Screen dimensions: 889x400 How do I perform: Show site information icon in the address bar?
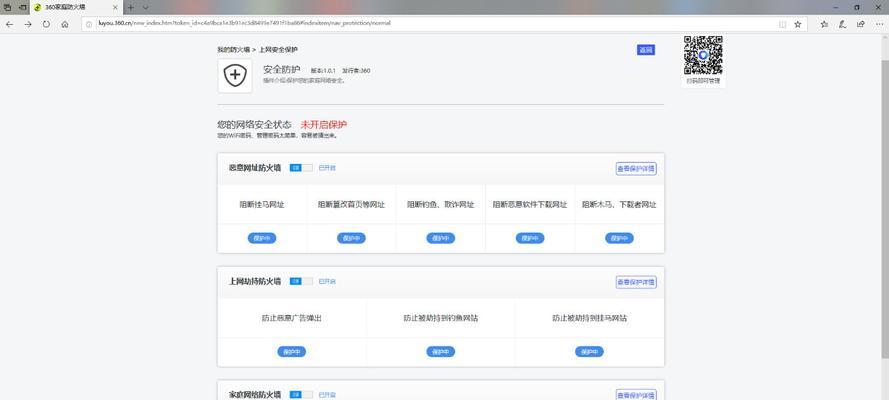[x=89, y=24]
